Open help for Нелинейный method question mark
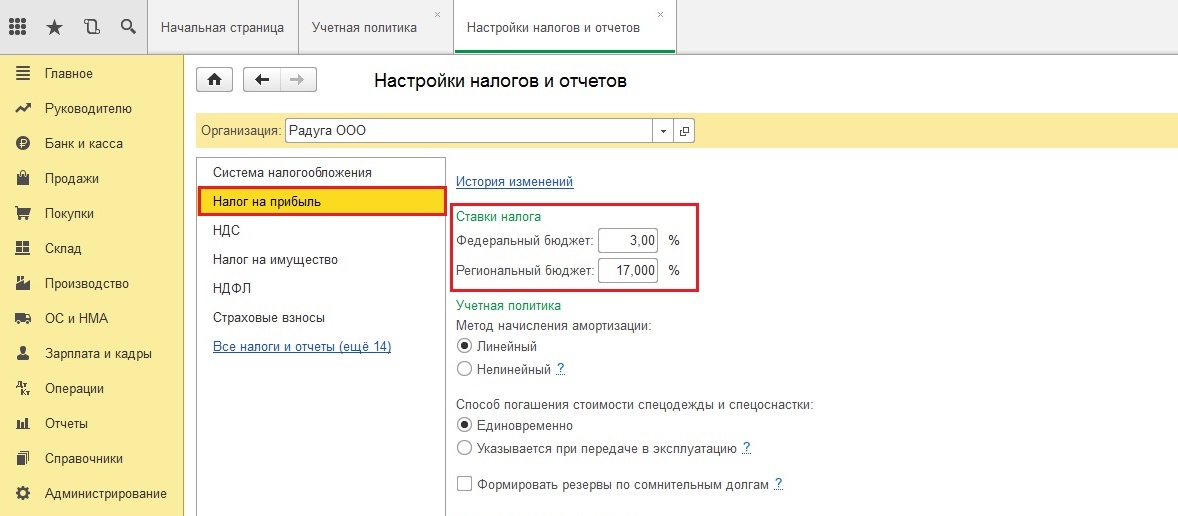Viewport: 1178px width, 516px height. click(x=560, y=369)
